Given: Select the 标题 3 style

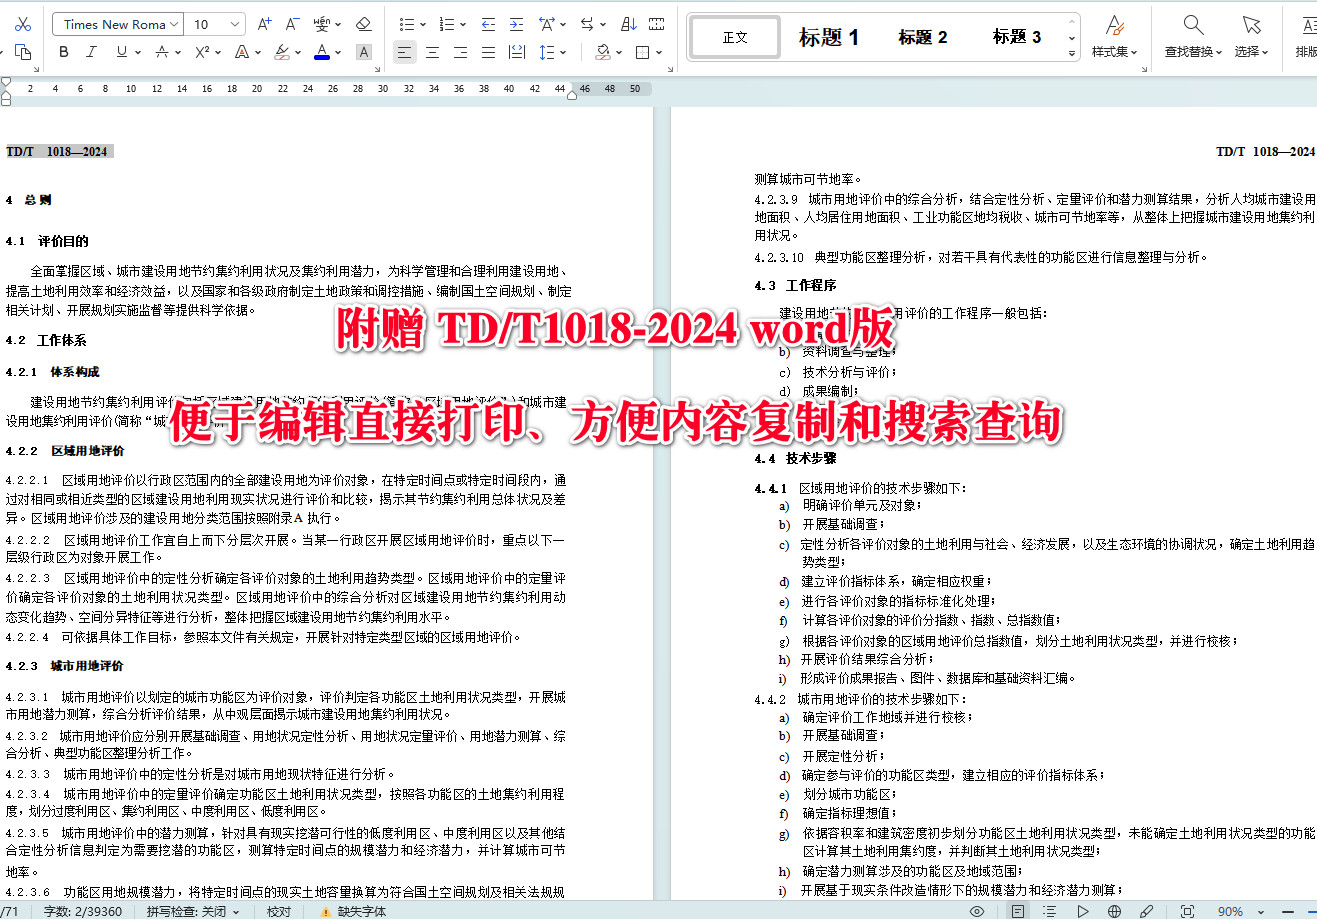Looking at the screenshot, I should 1016,37.
